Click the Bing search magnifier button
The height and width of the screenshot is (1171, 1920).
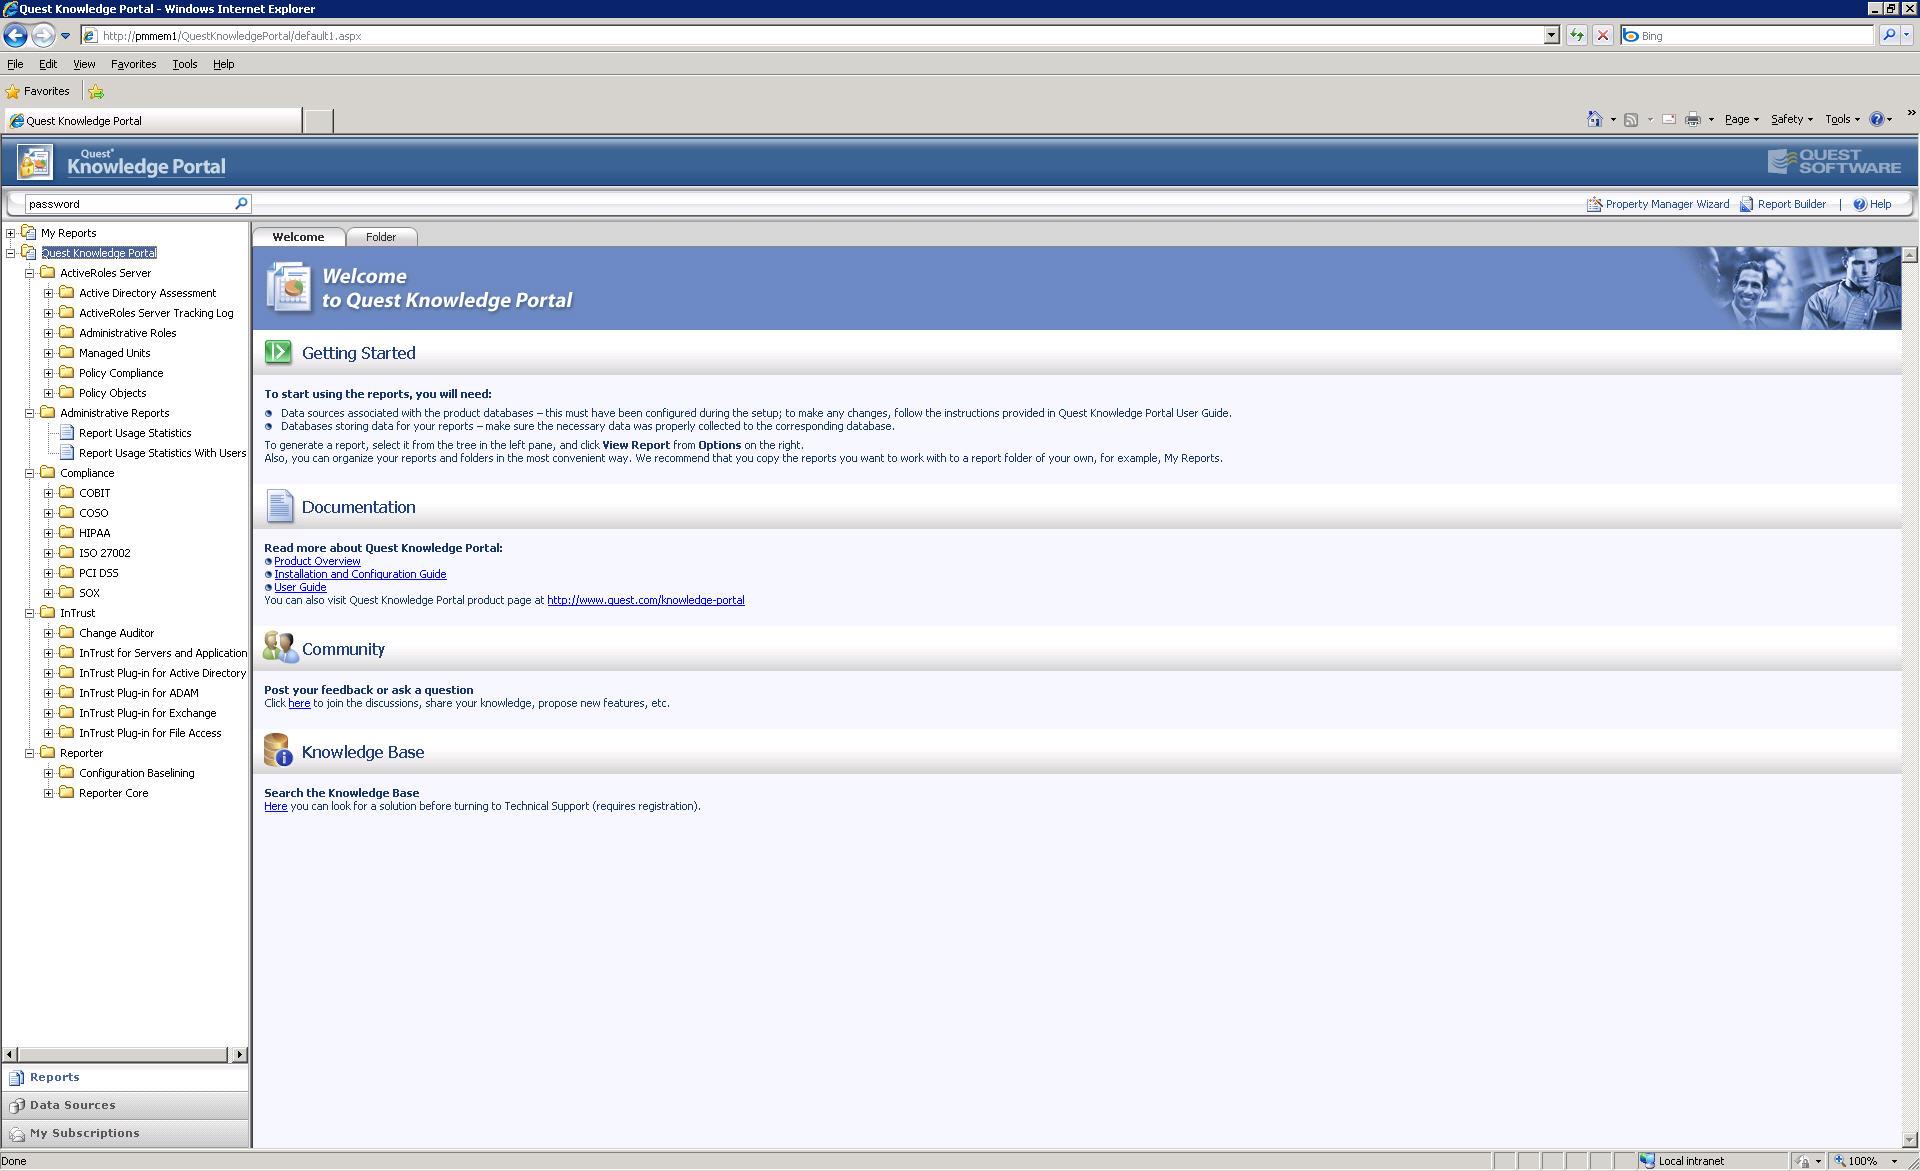point(1889,35)
